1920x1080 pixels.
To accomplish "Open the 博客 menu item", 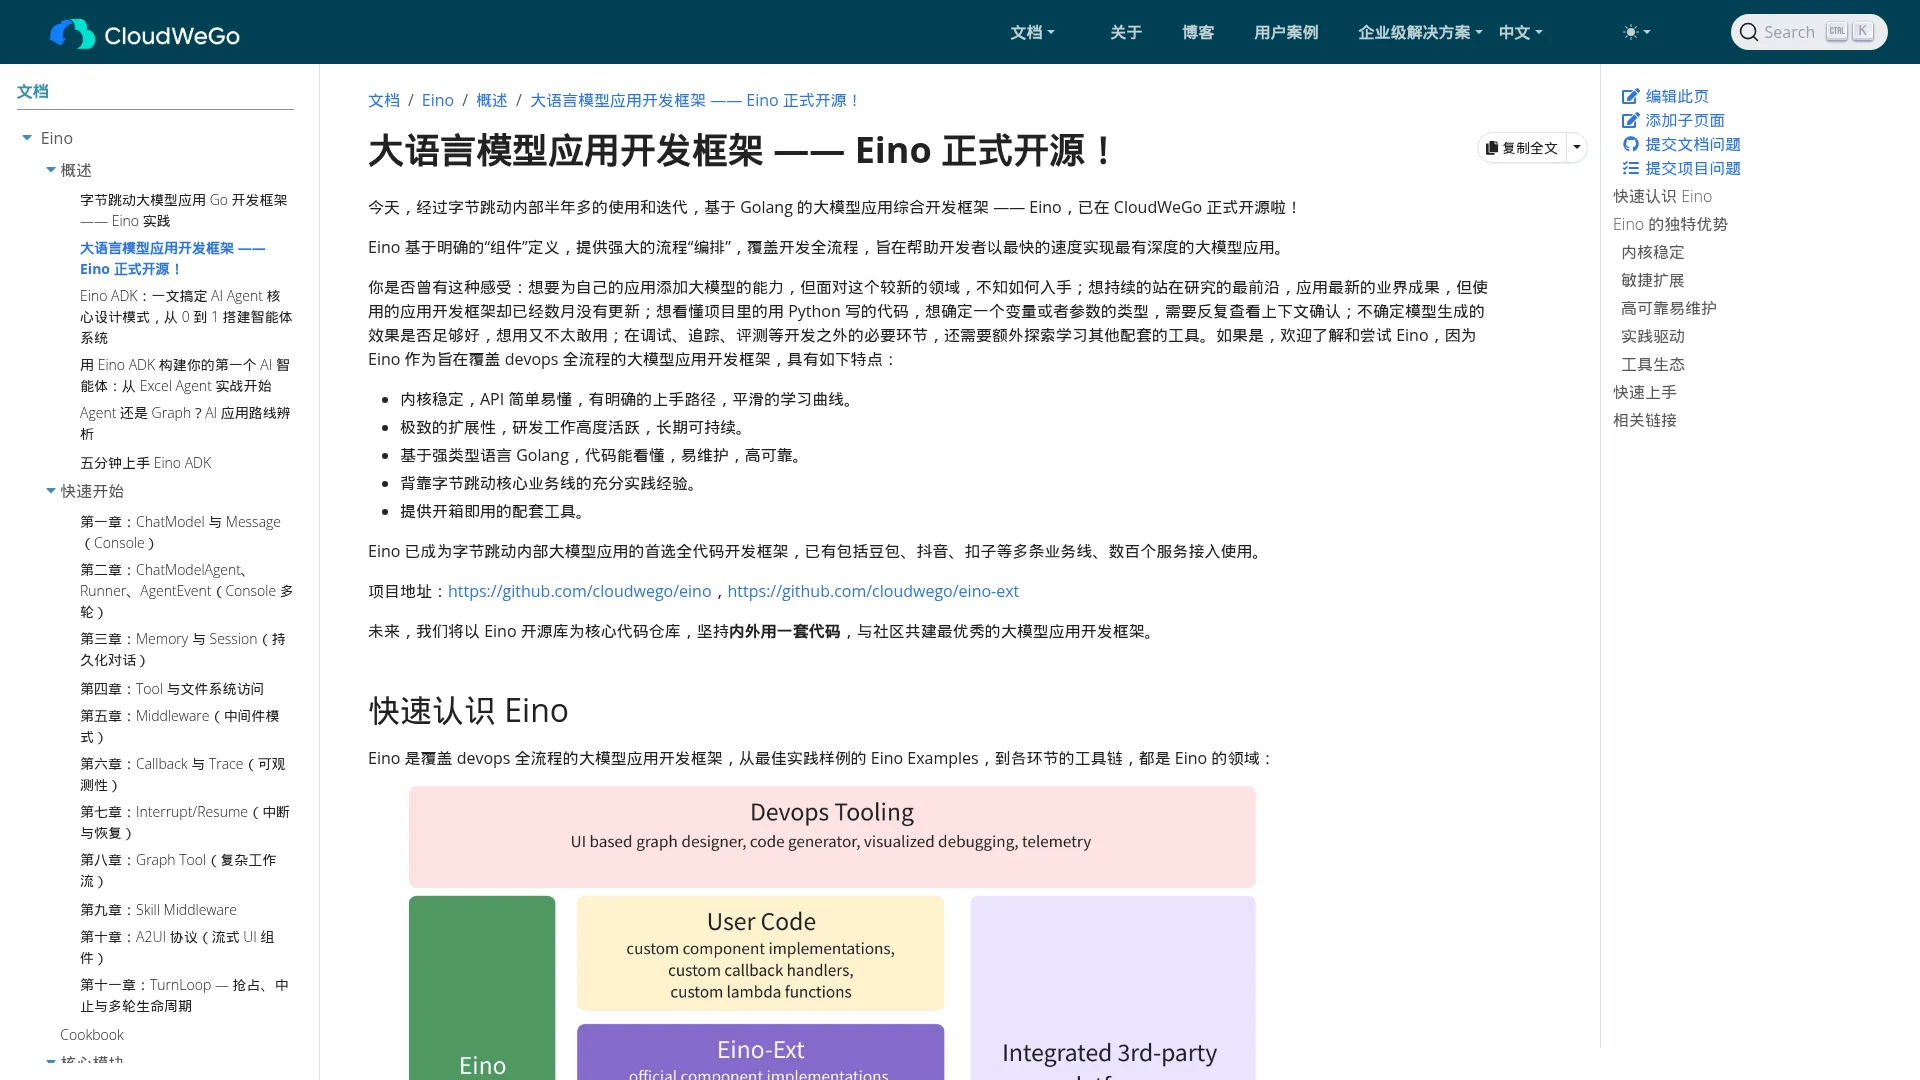I will pos(1197,32).
